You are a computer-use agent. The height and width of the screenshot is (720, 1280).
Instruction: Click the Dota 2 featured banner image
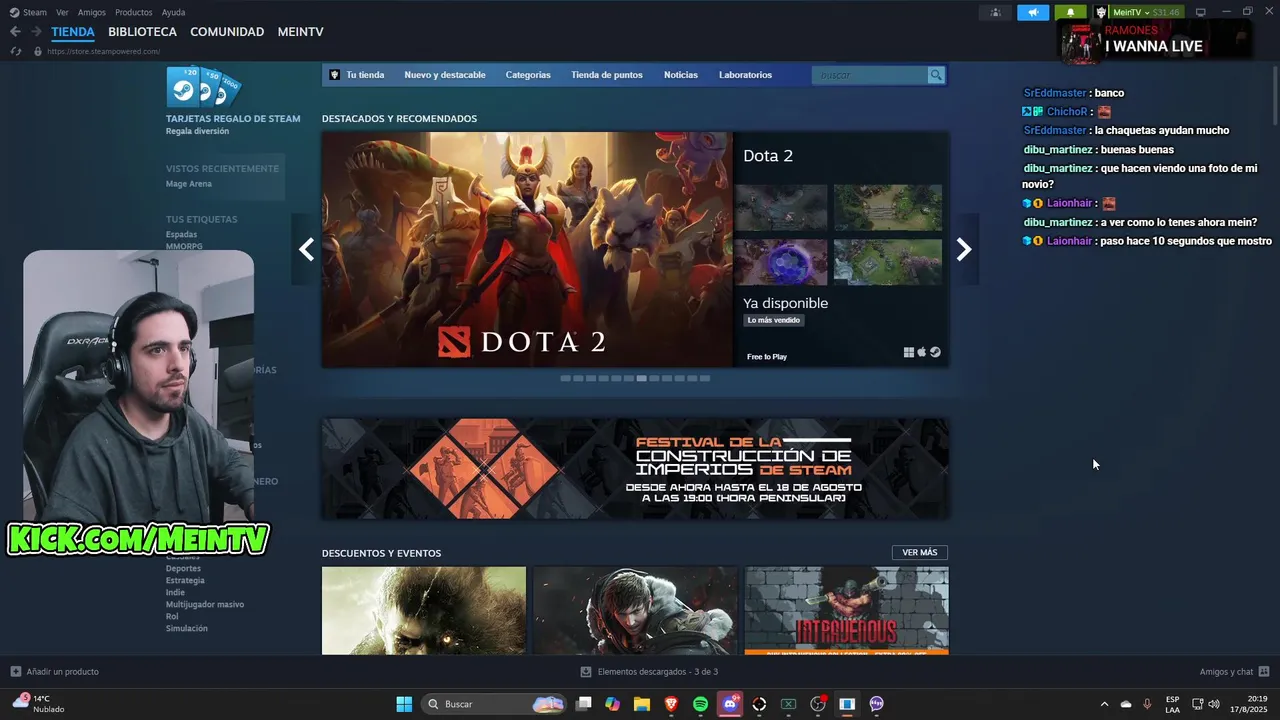click(527, 250)
